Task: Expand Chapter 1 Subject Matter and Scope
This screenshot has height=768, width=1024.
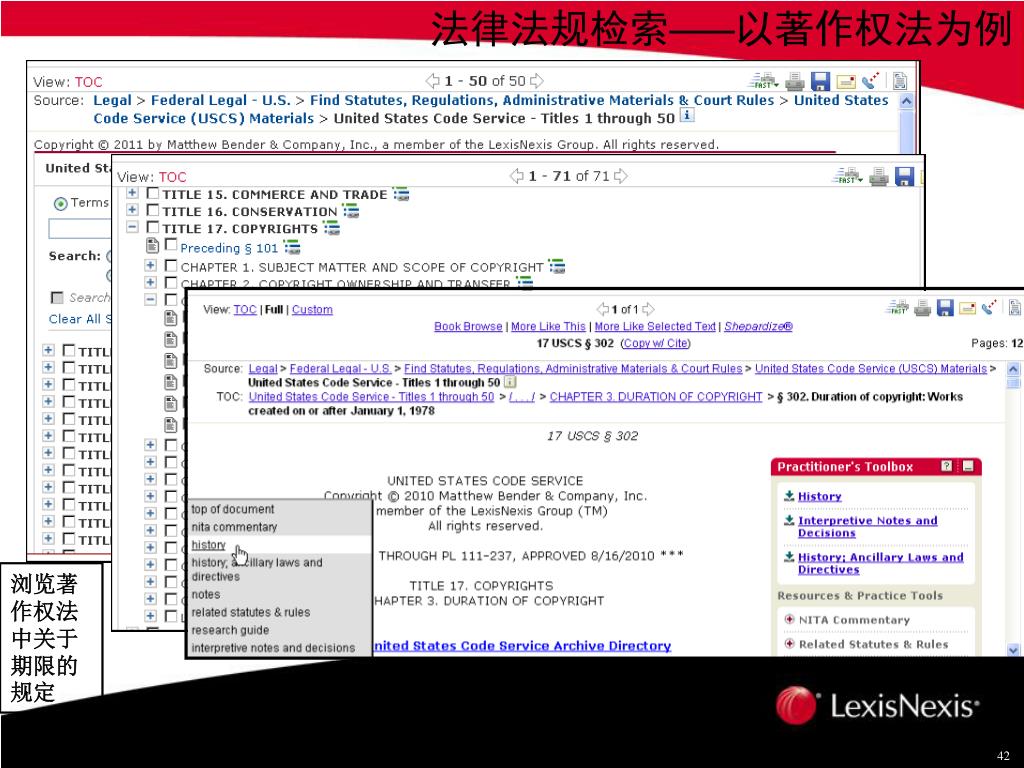Action: tap(150, 265)
